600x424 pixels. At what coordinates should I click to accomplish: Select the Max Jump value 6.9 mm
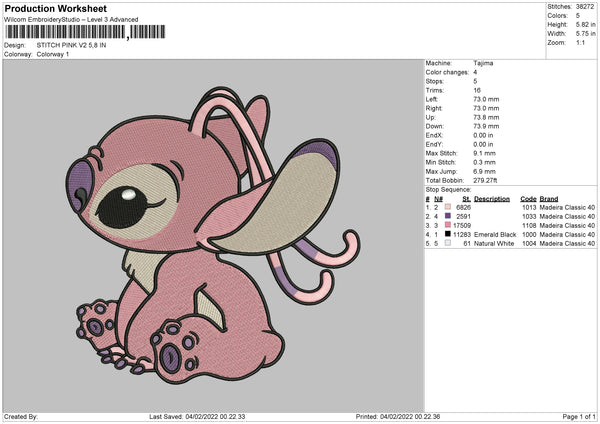tap(484, 171)
